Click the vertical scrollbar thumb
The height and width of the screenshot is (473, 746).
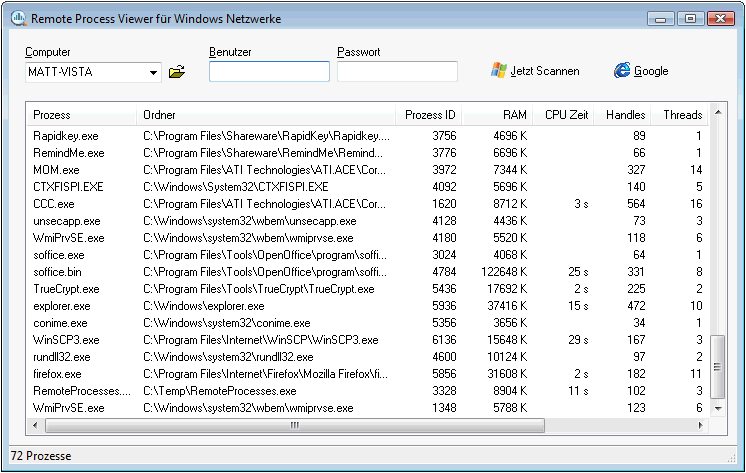tap(717, 367)
